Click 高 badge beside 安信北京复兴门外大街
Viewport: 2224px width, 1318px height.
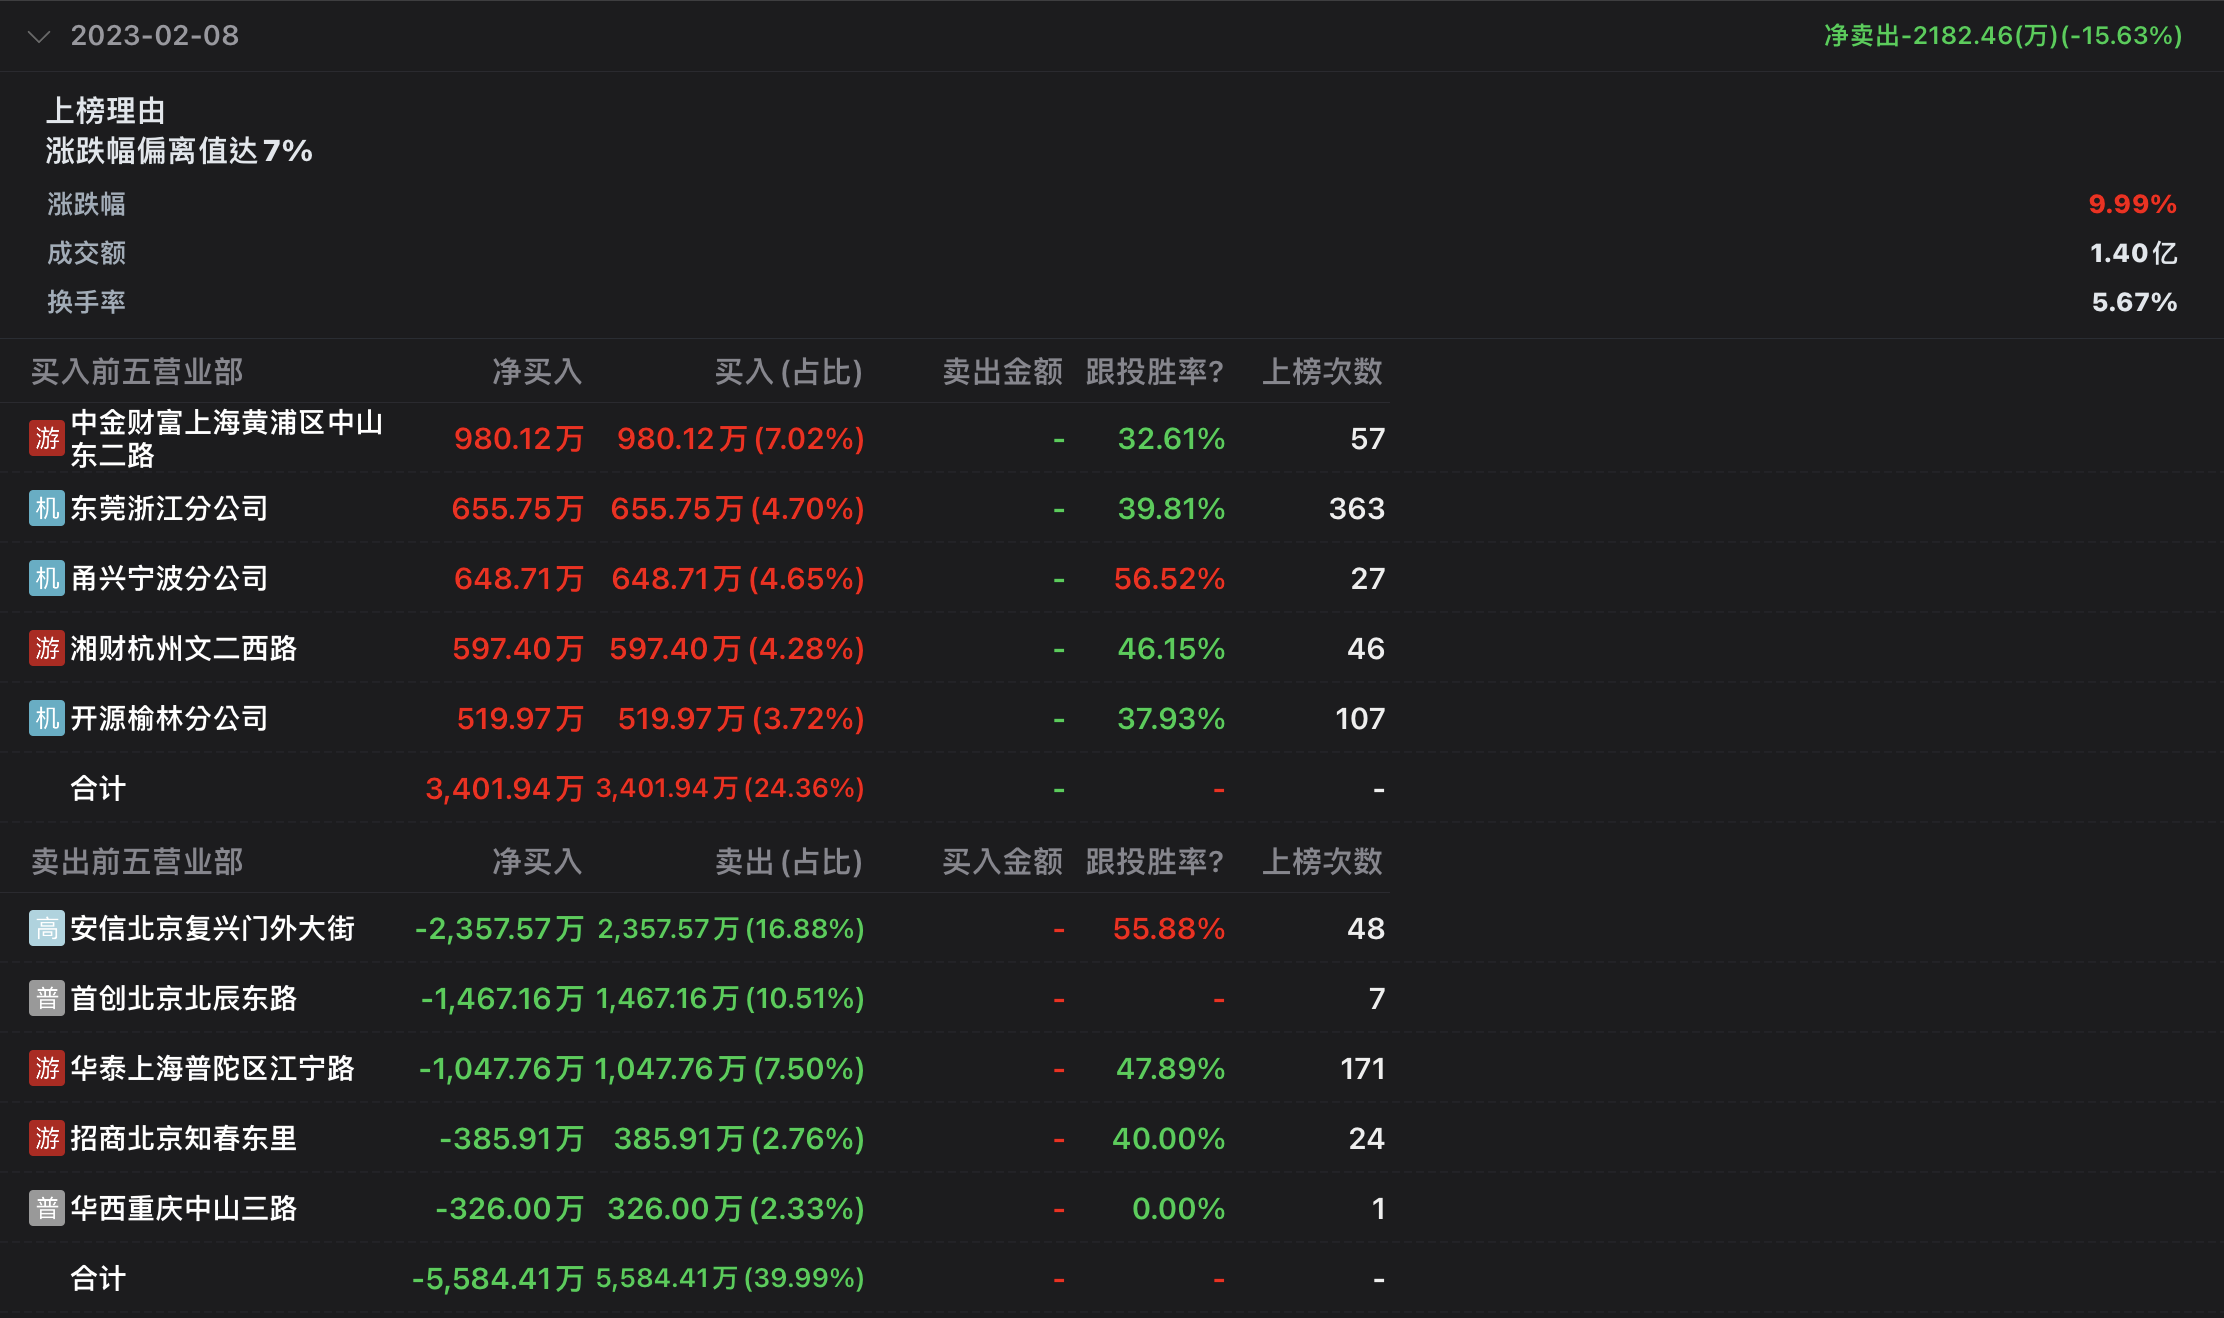click(47, 928)
